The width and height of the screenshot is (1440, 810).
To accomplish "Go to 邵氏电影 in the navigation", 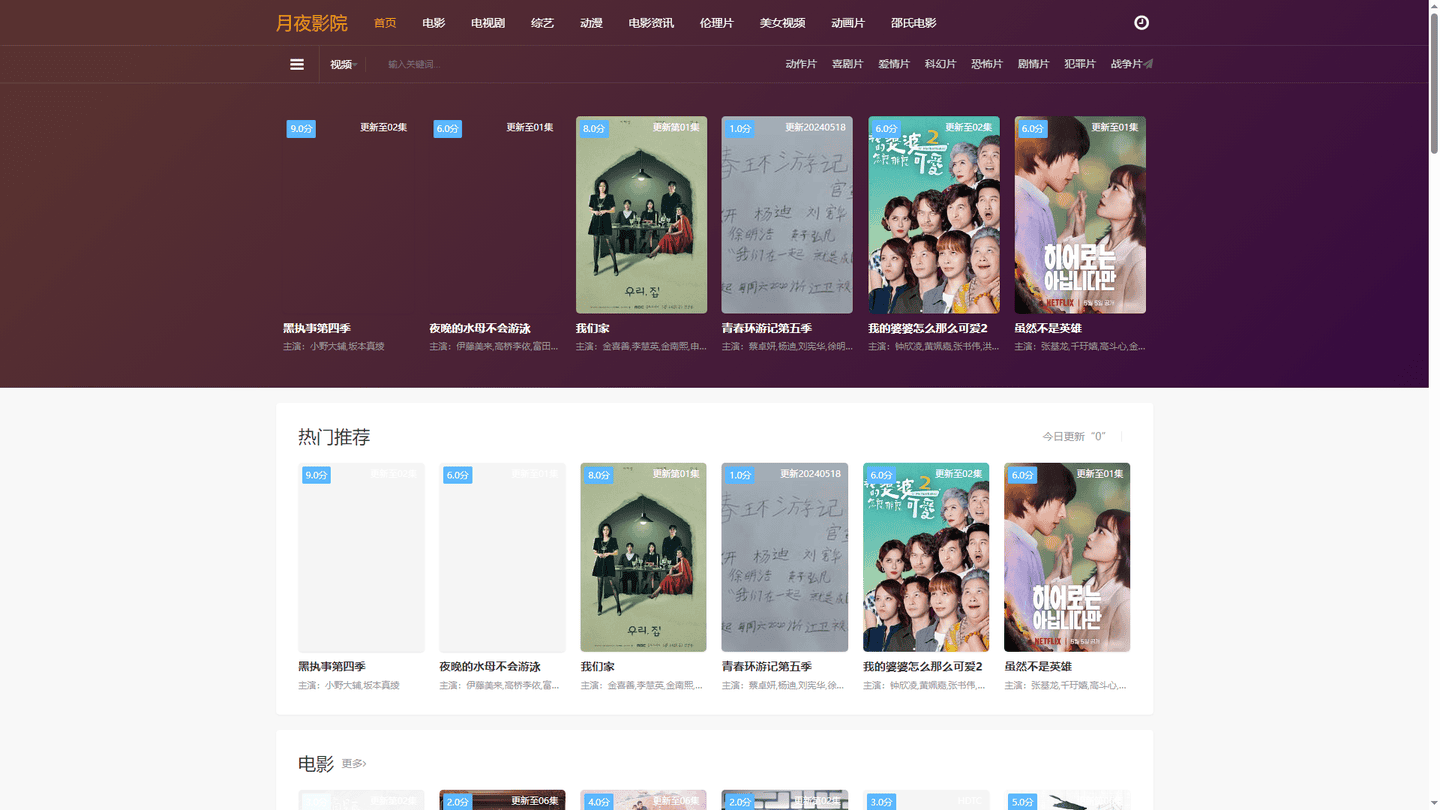I will coord(914,23).
